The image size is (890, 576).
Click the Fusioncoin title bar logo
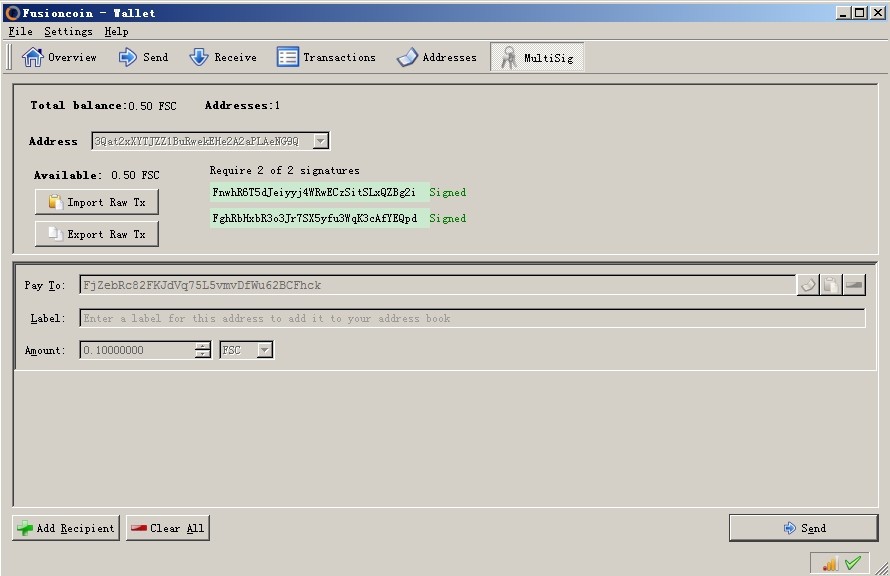coord(12,12)
